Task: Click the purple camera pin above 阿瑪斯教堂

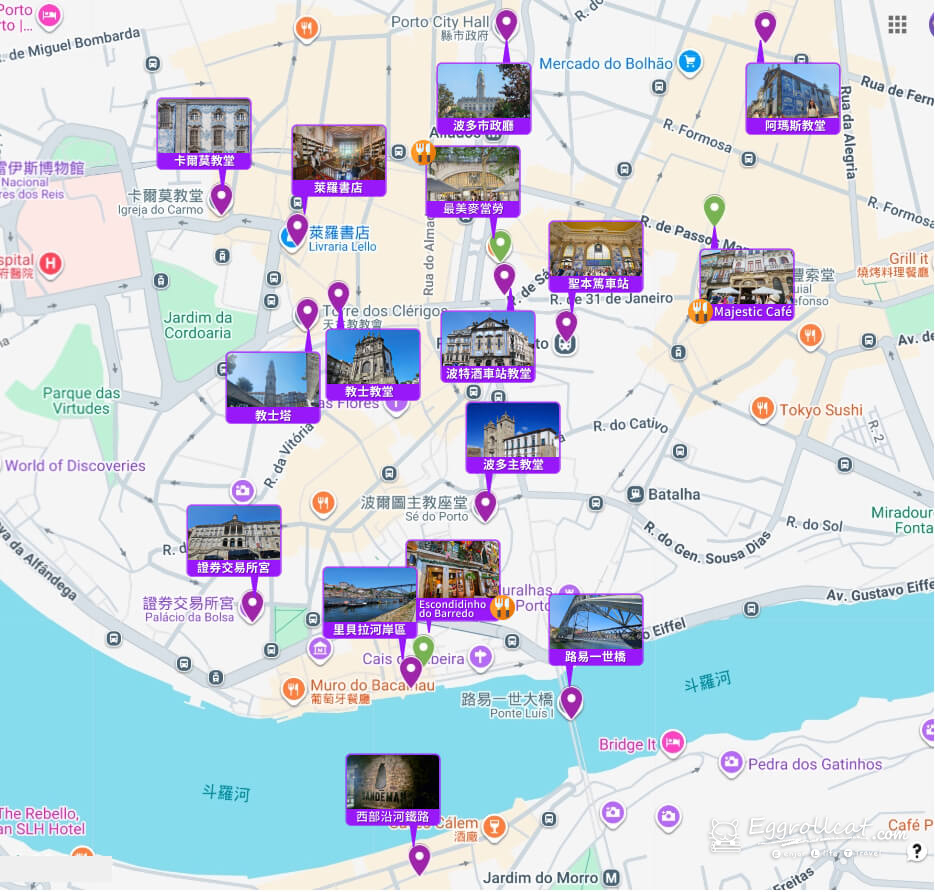Action: [x=764, y=24]
